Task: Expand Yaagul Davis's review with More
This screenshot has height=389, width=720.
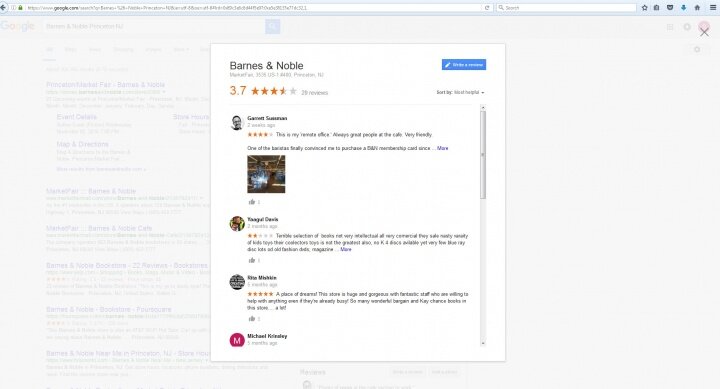Action: tap(346, 249)
